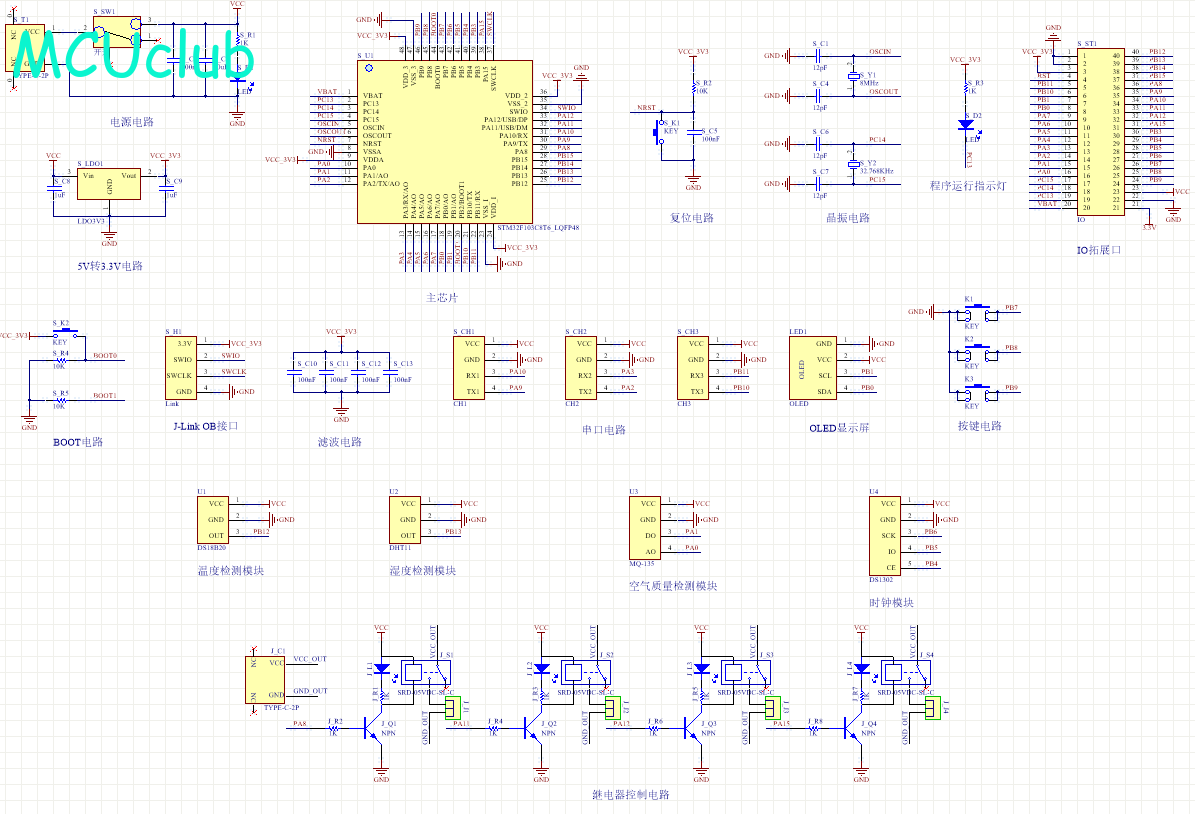Screen dimensions: 1195x814
Task: Select the J_S4 relay symbol
Action: point(907,672)
